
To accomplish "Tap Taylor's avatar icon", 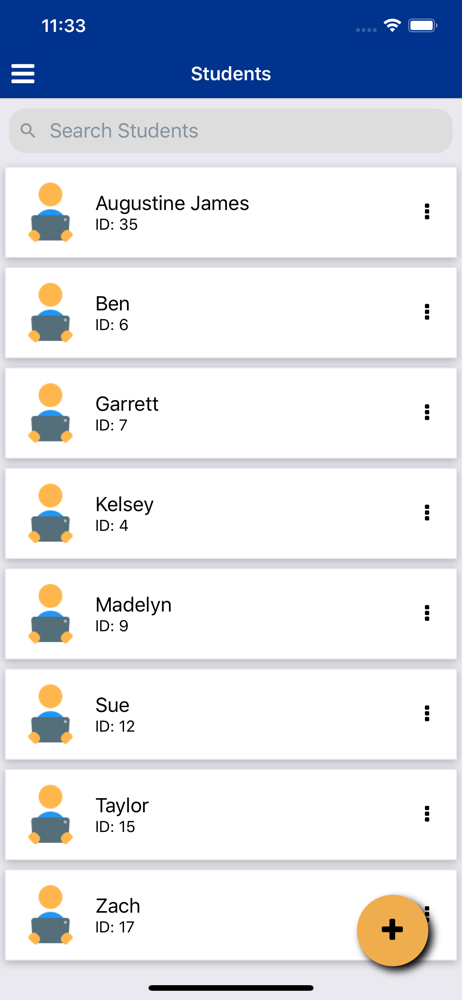I will pos(50,814).
